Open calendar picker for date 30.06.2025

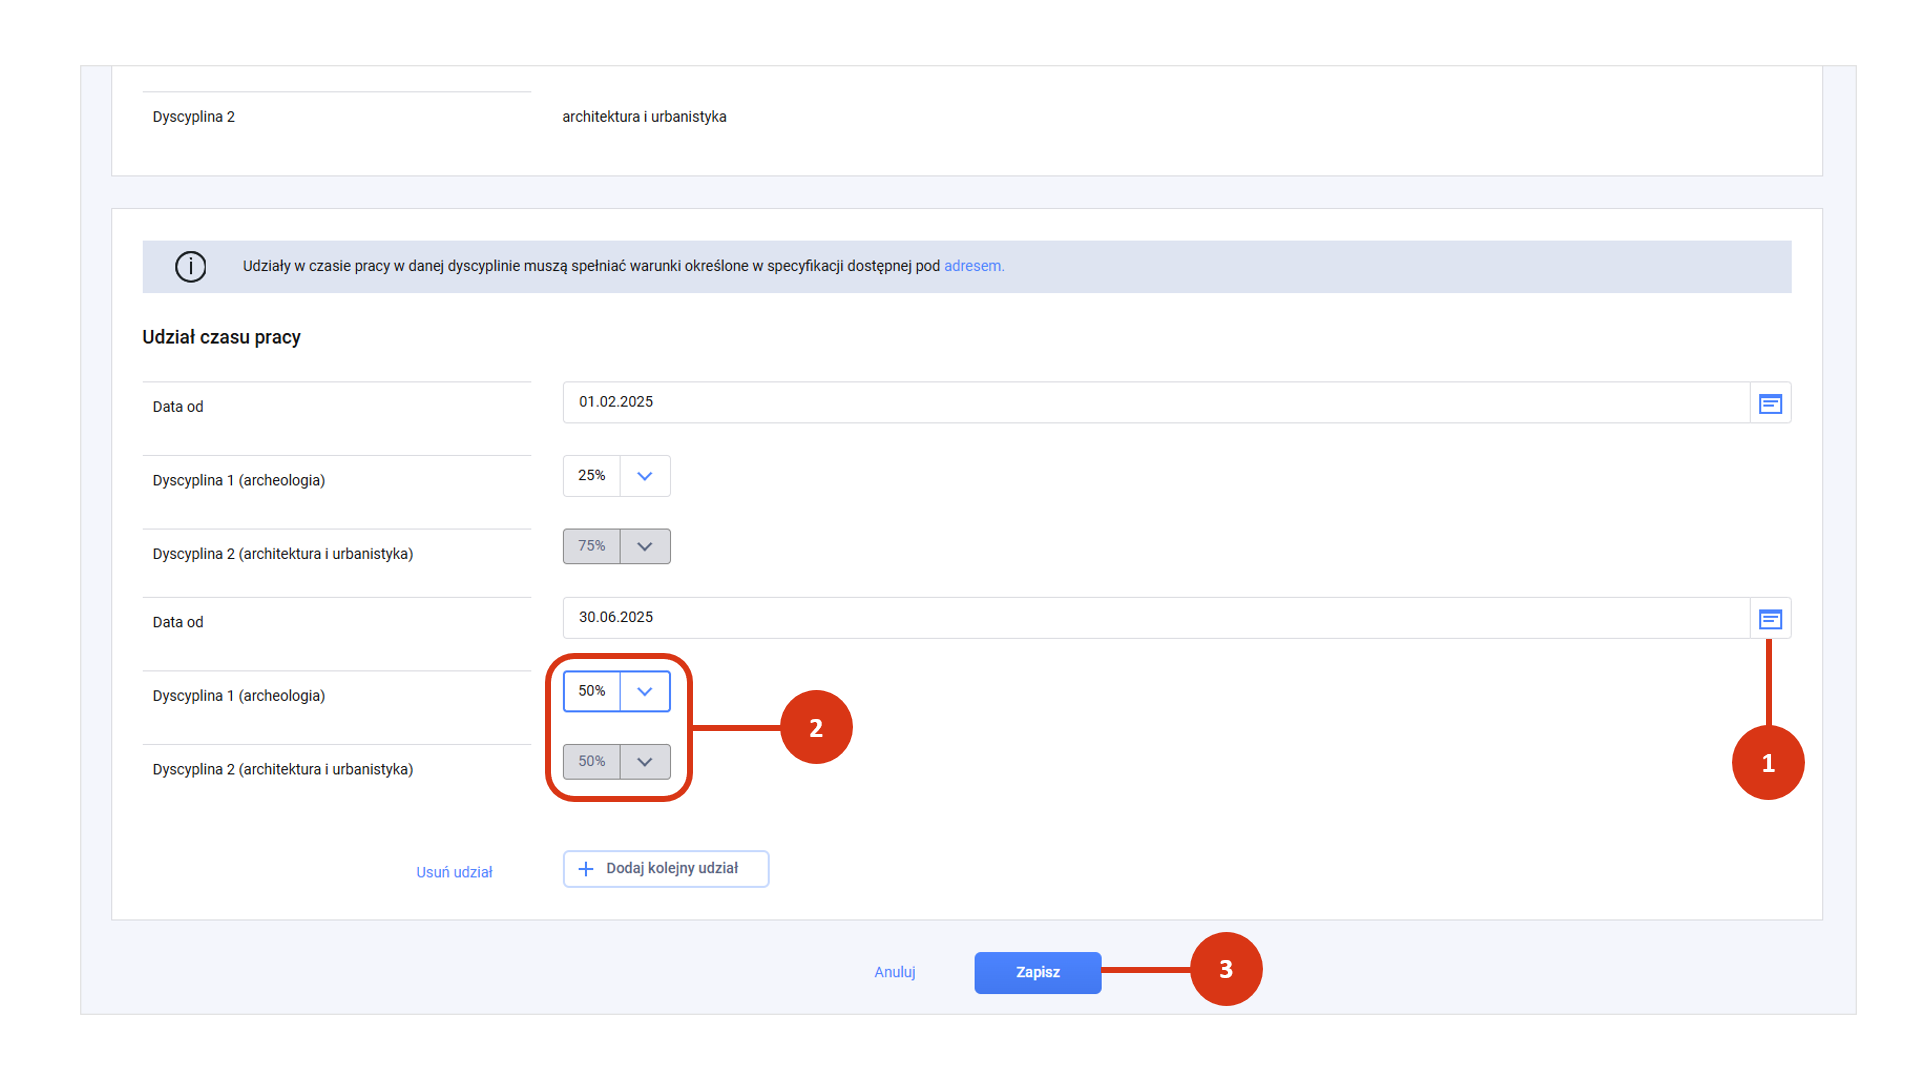point(1770,619)
